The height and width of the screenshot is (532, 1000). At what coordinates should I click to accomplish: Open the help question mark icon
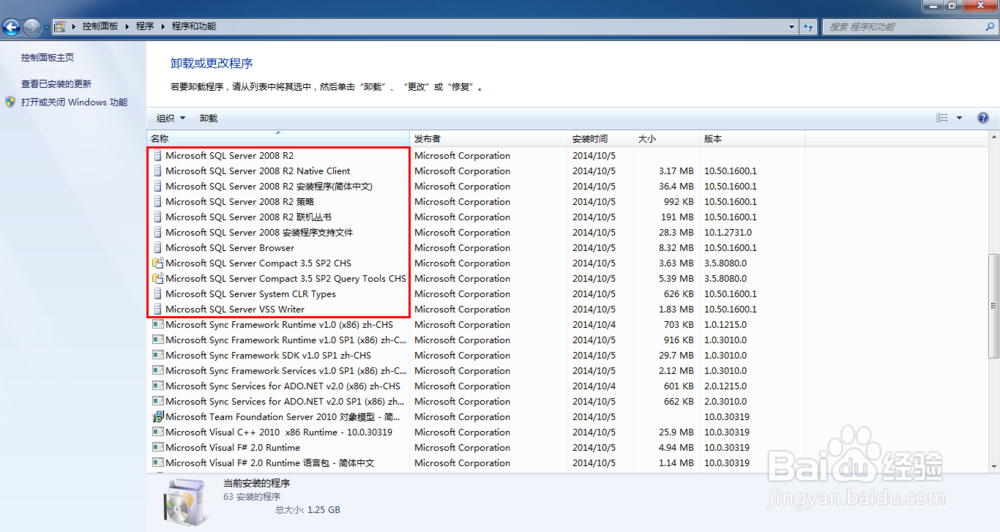(983, 118)
